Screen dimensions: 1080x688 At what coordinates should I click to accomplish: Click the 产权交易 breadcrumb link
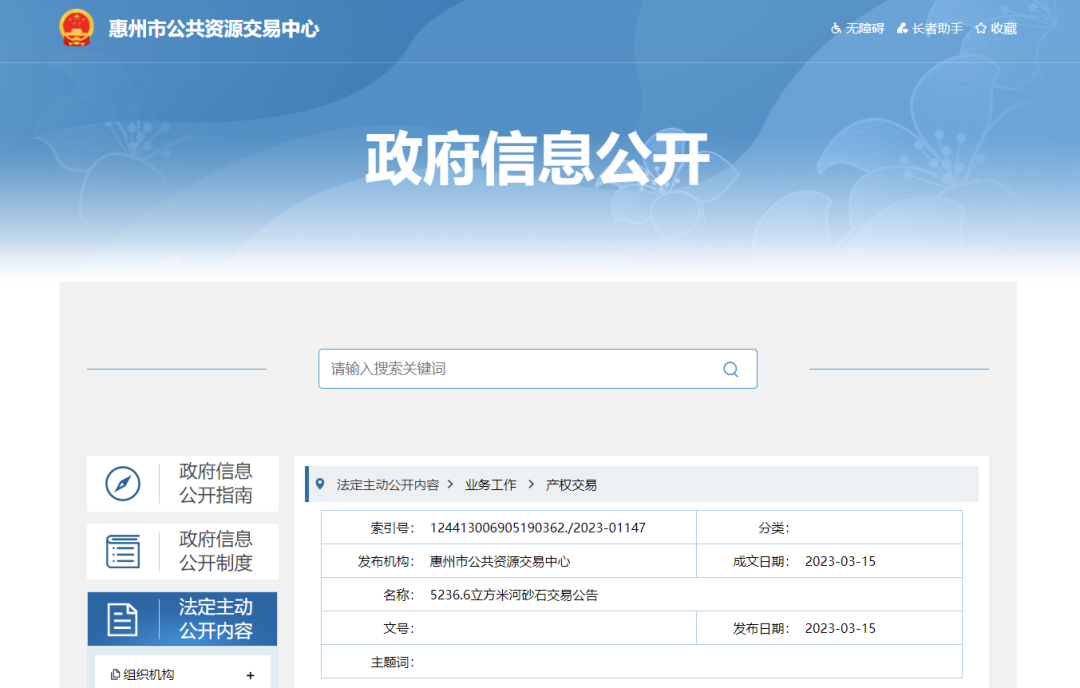coord(571,485)
